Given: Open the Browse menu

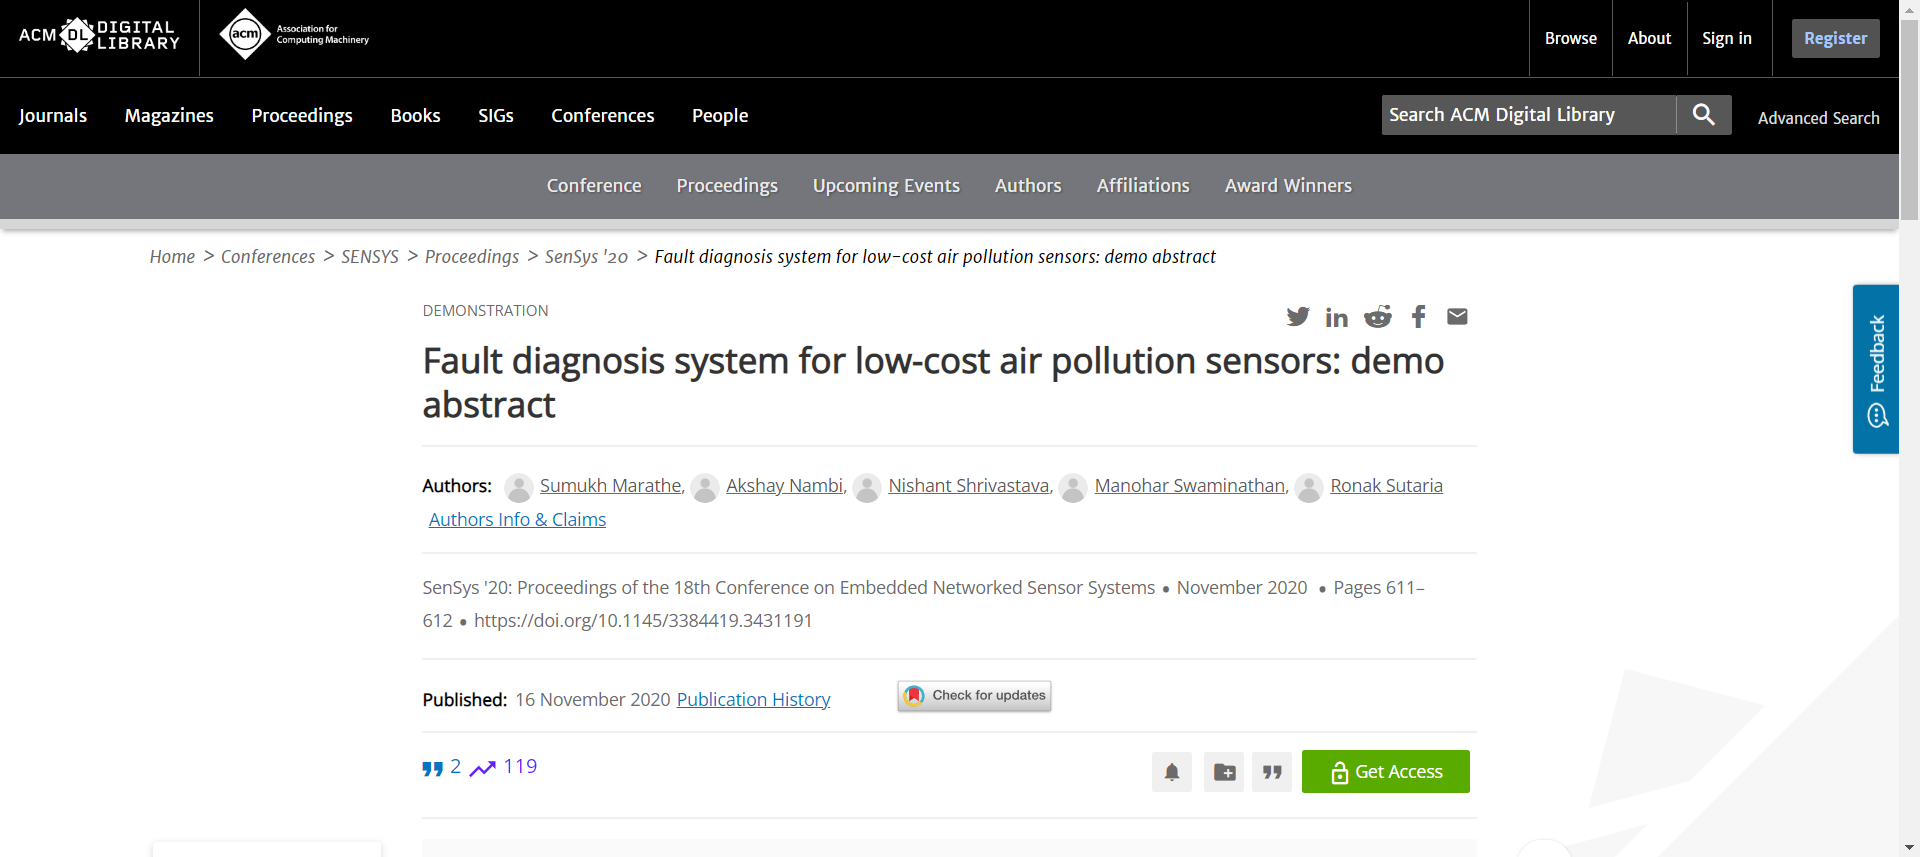Looking at the screenshot, I should 1570,38.
